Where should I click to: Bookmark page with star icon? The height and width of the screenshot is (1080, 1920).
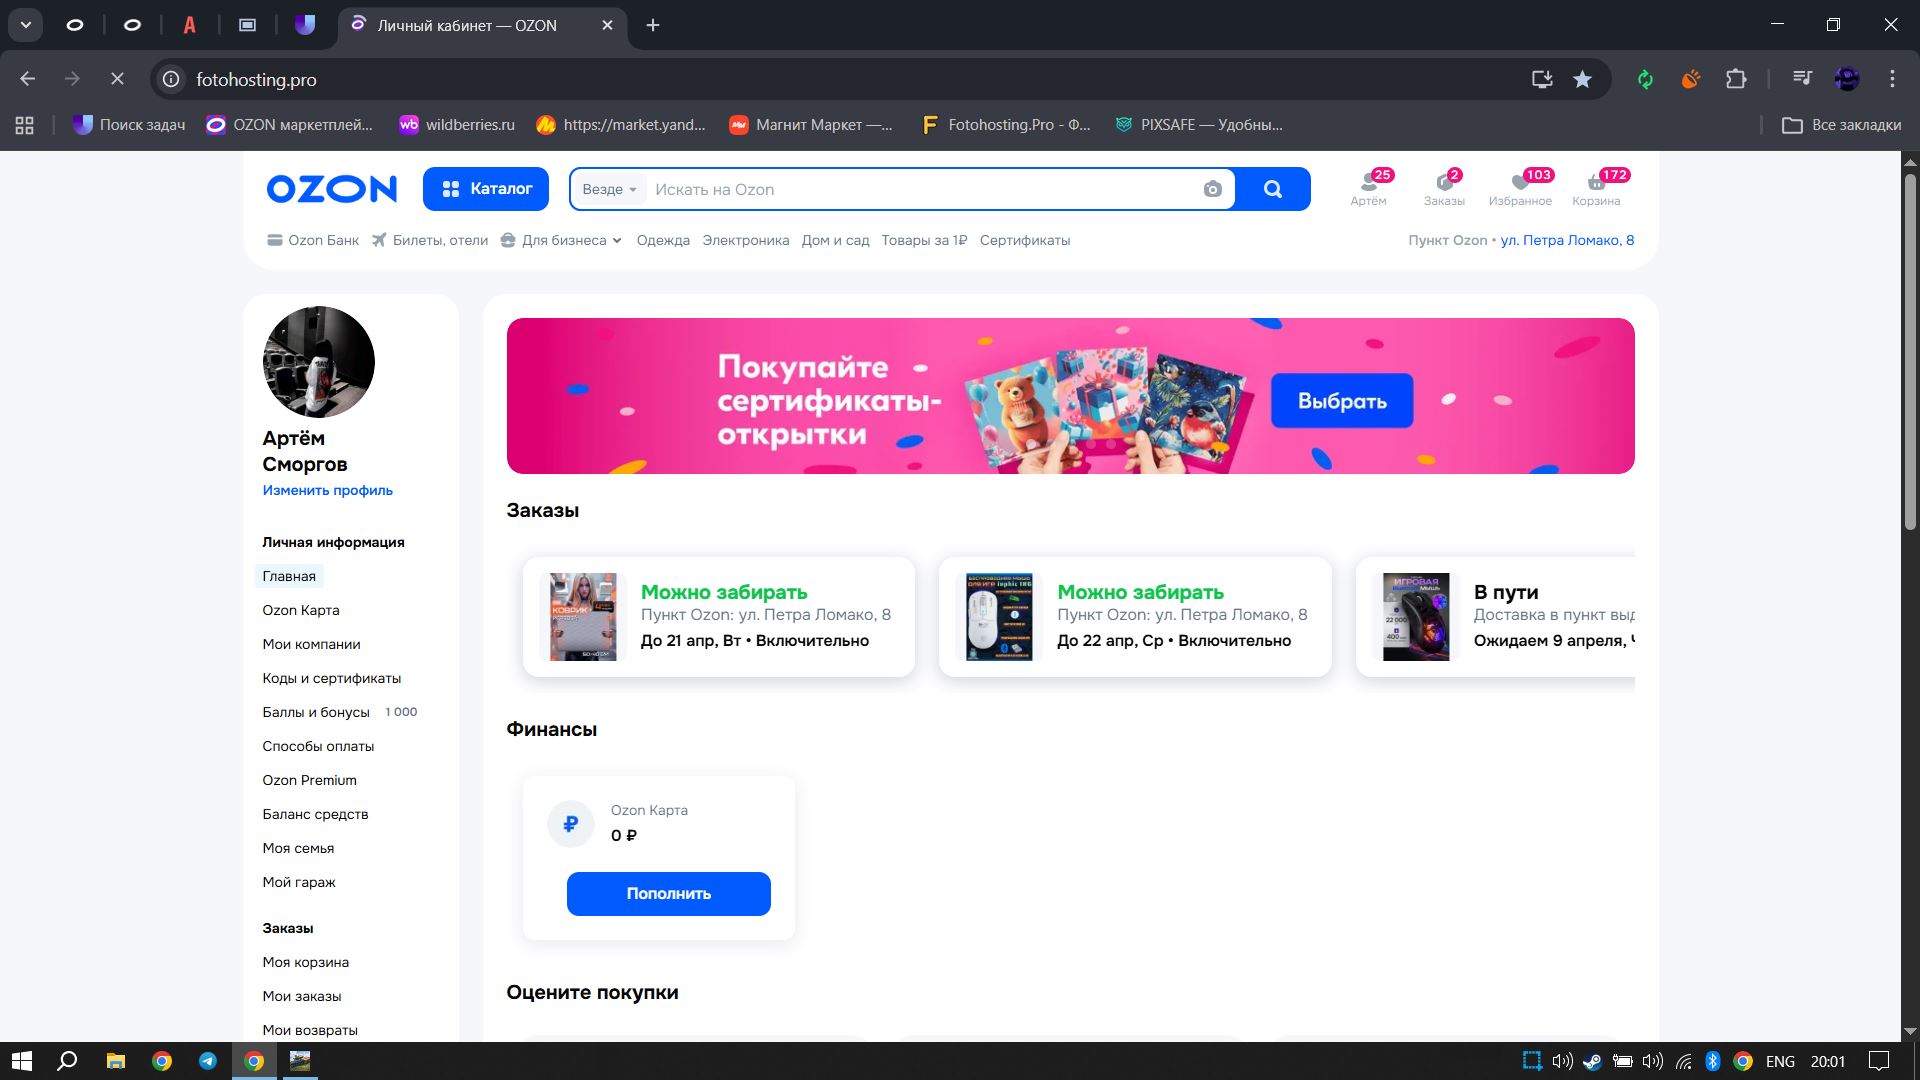coord(1582,79)
